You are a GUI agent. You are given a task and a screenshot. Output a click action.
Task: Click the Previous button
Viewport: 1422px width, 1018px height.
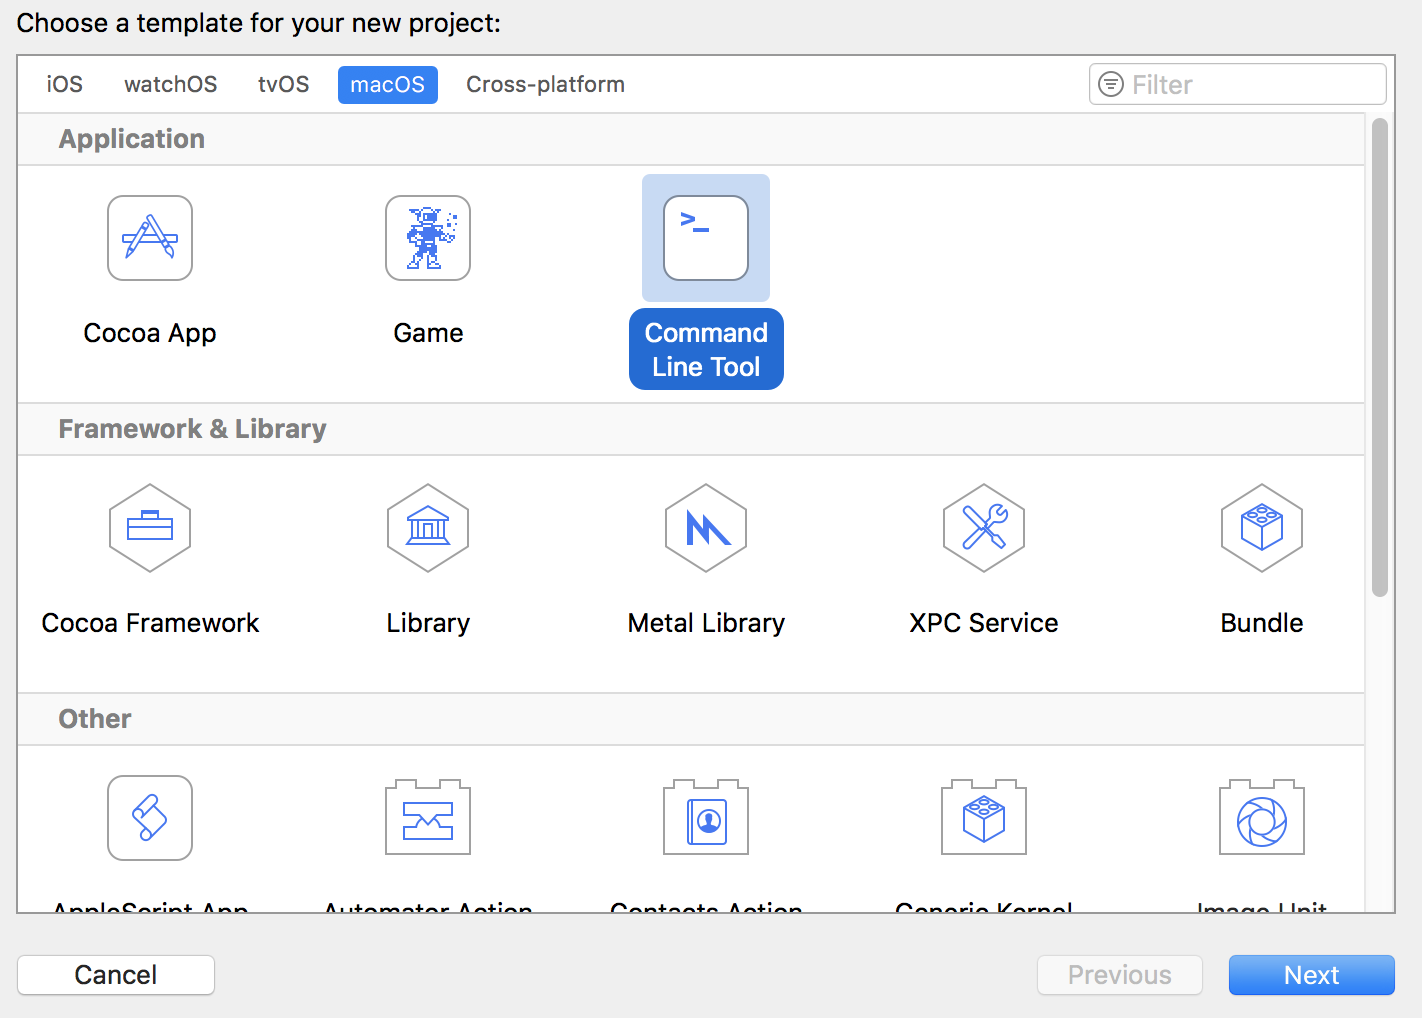pos(1120,975)
